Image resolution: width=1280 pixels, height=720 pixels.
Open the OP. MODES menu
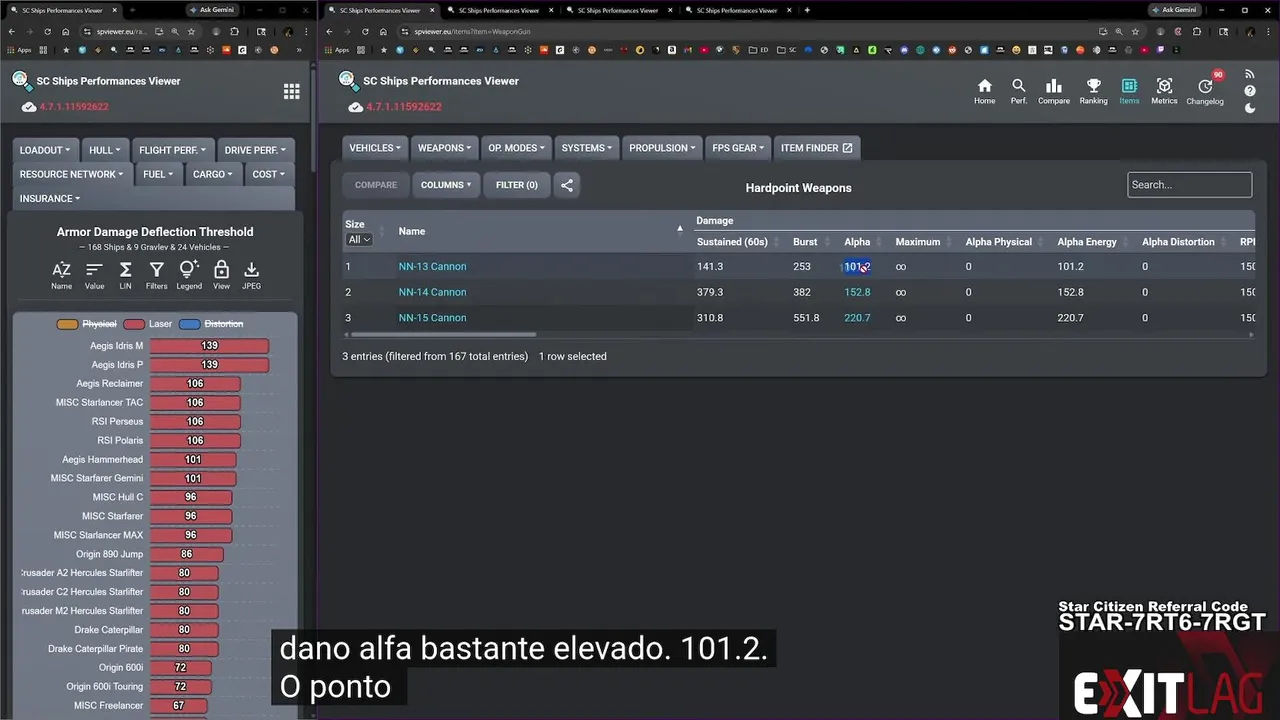click(x=516, y=148)
